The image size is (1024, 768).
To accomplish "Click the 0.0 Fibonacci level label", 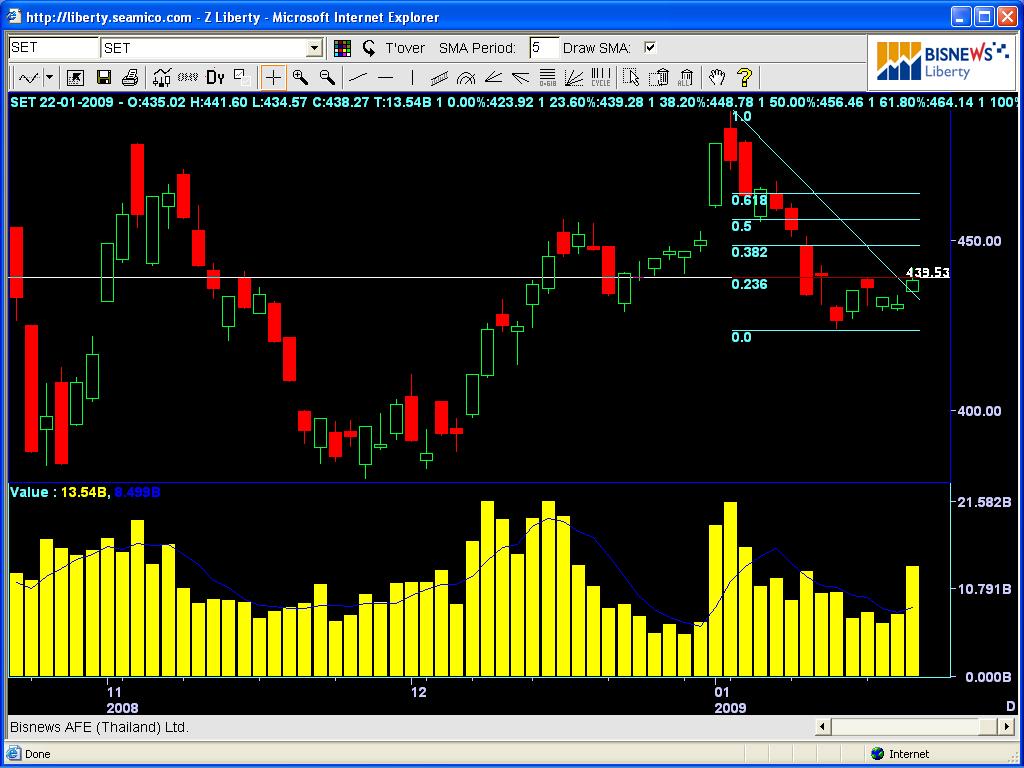I will pyautogui.click(x=741, y=337).
